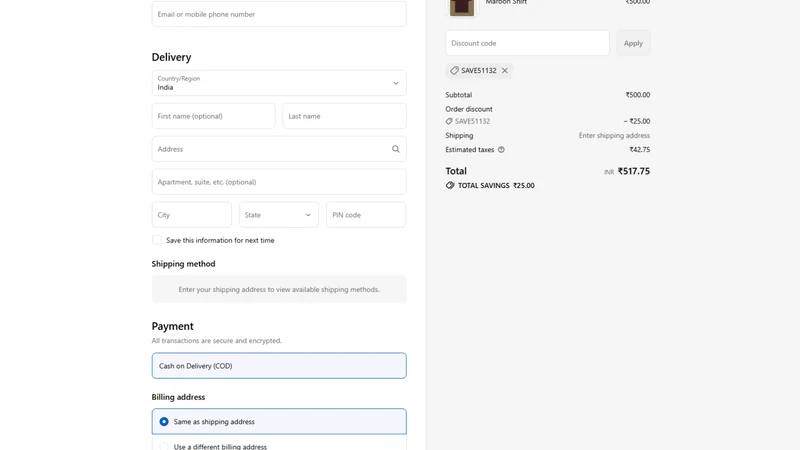Viewport: 800px width, 450px height.
Task: Click the Total Savings tag icon
Action: (x=449, y=185)
